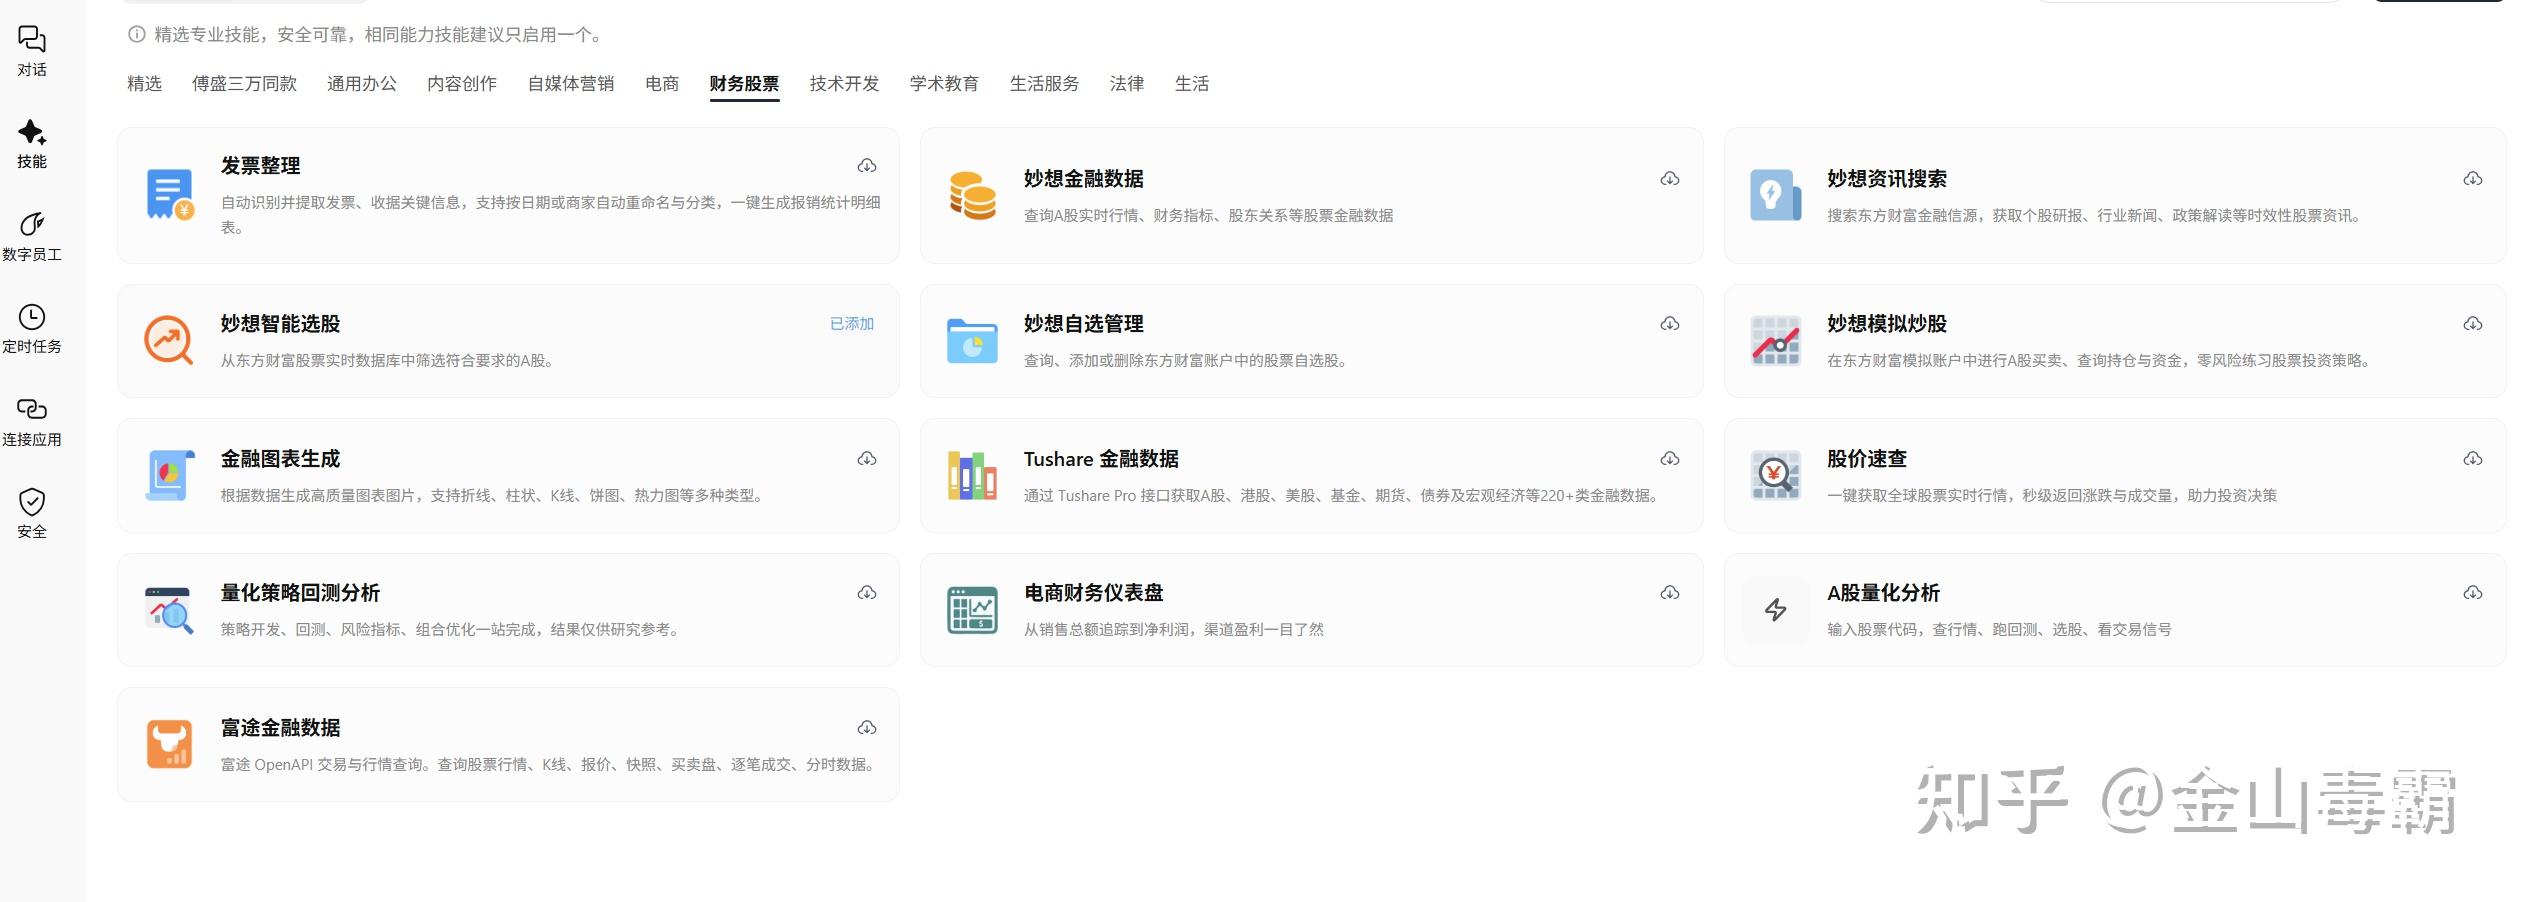2522x902 pixels.
Task: Open the 定时任务 scheduled tasks item
Action: coord(32,329)
